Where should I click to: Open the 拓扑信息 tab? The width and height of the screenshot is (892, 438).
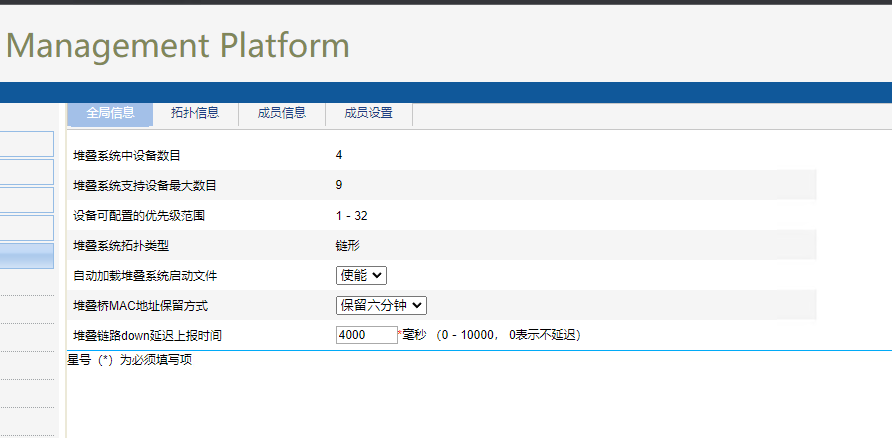[x=195, y=113]
